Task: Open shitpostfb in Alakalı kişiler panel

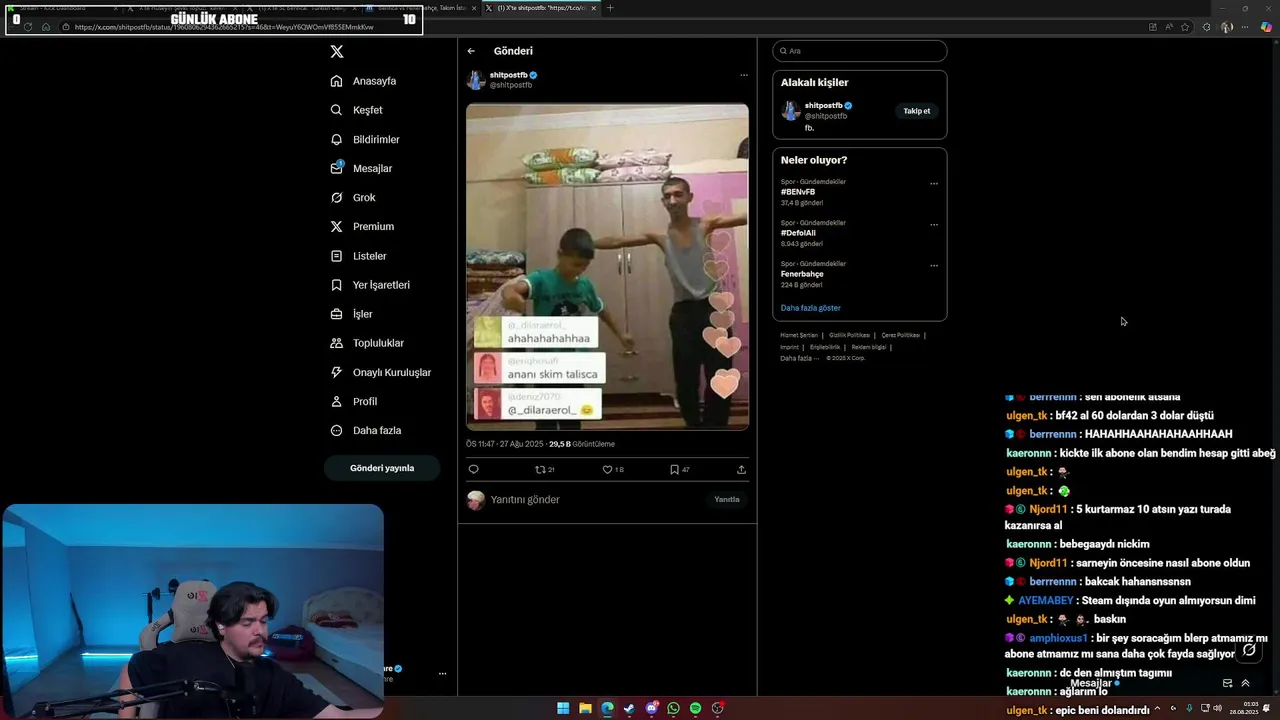Action: coord(826,106)
